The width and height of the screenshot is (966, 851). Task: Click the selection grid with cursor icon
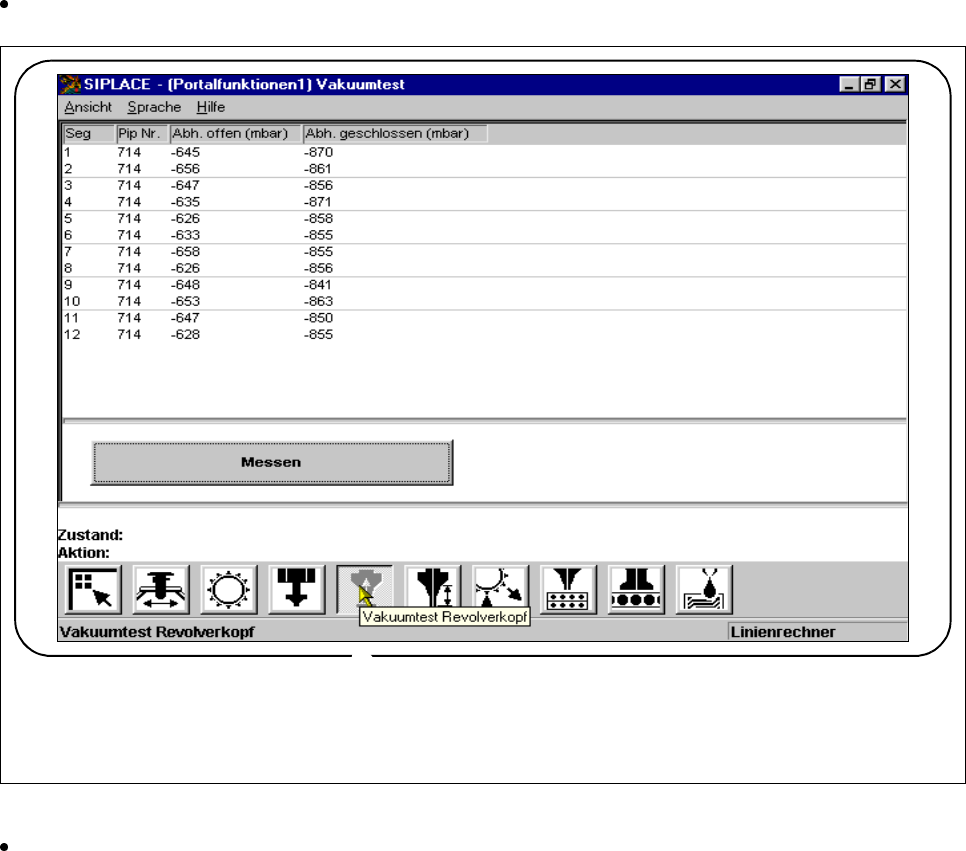tap(93, 590)
